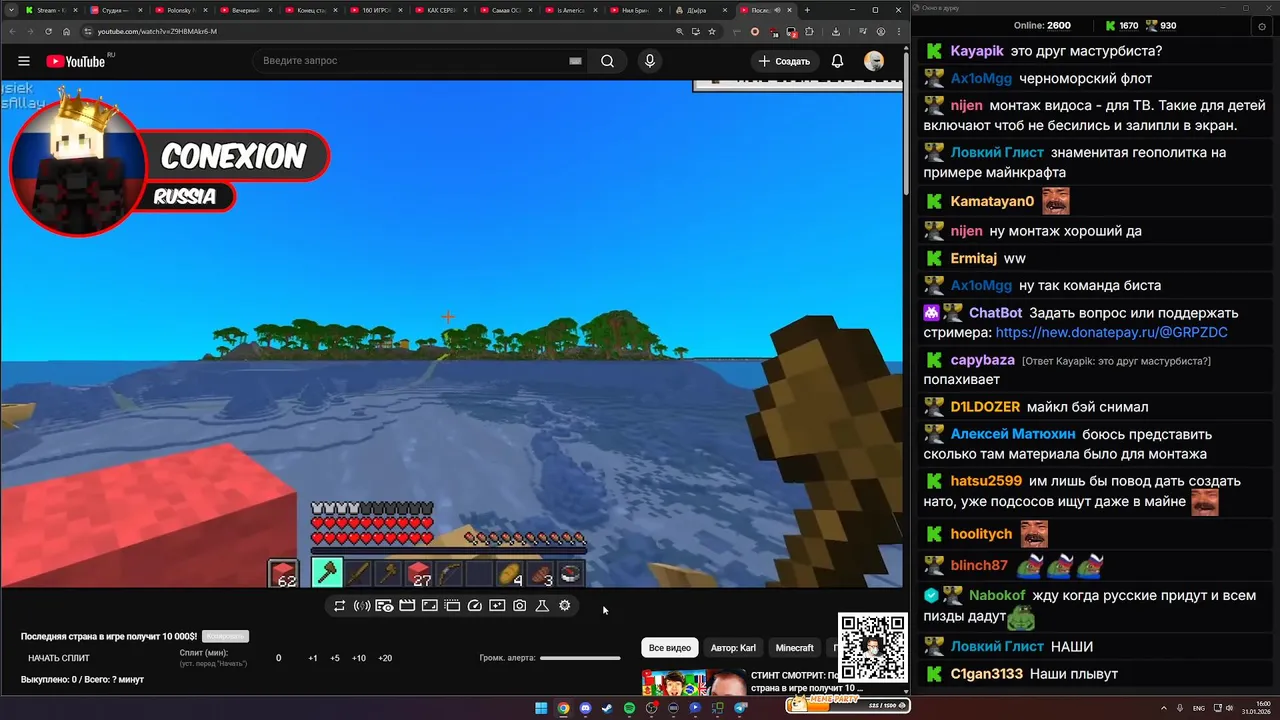The width and height of the screenshot is (1280, 720).
Task: Go to the YouTube home logo
Action: (75, 61)
